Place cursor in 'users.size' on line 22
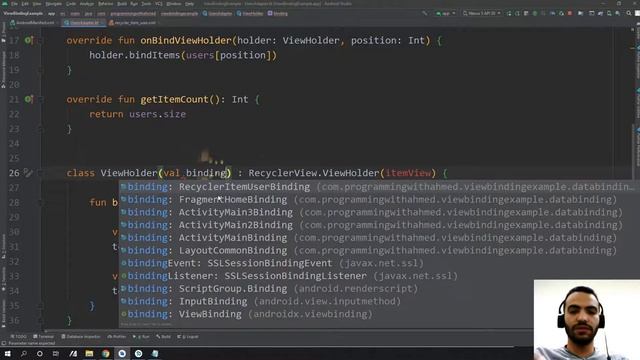The image size is (640, 360). tap(158, 114)
